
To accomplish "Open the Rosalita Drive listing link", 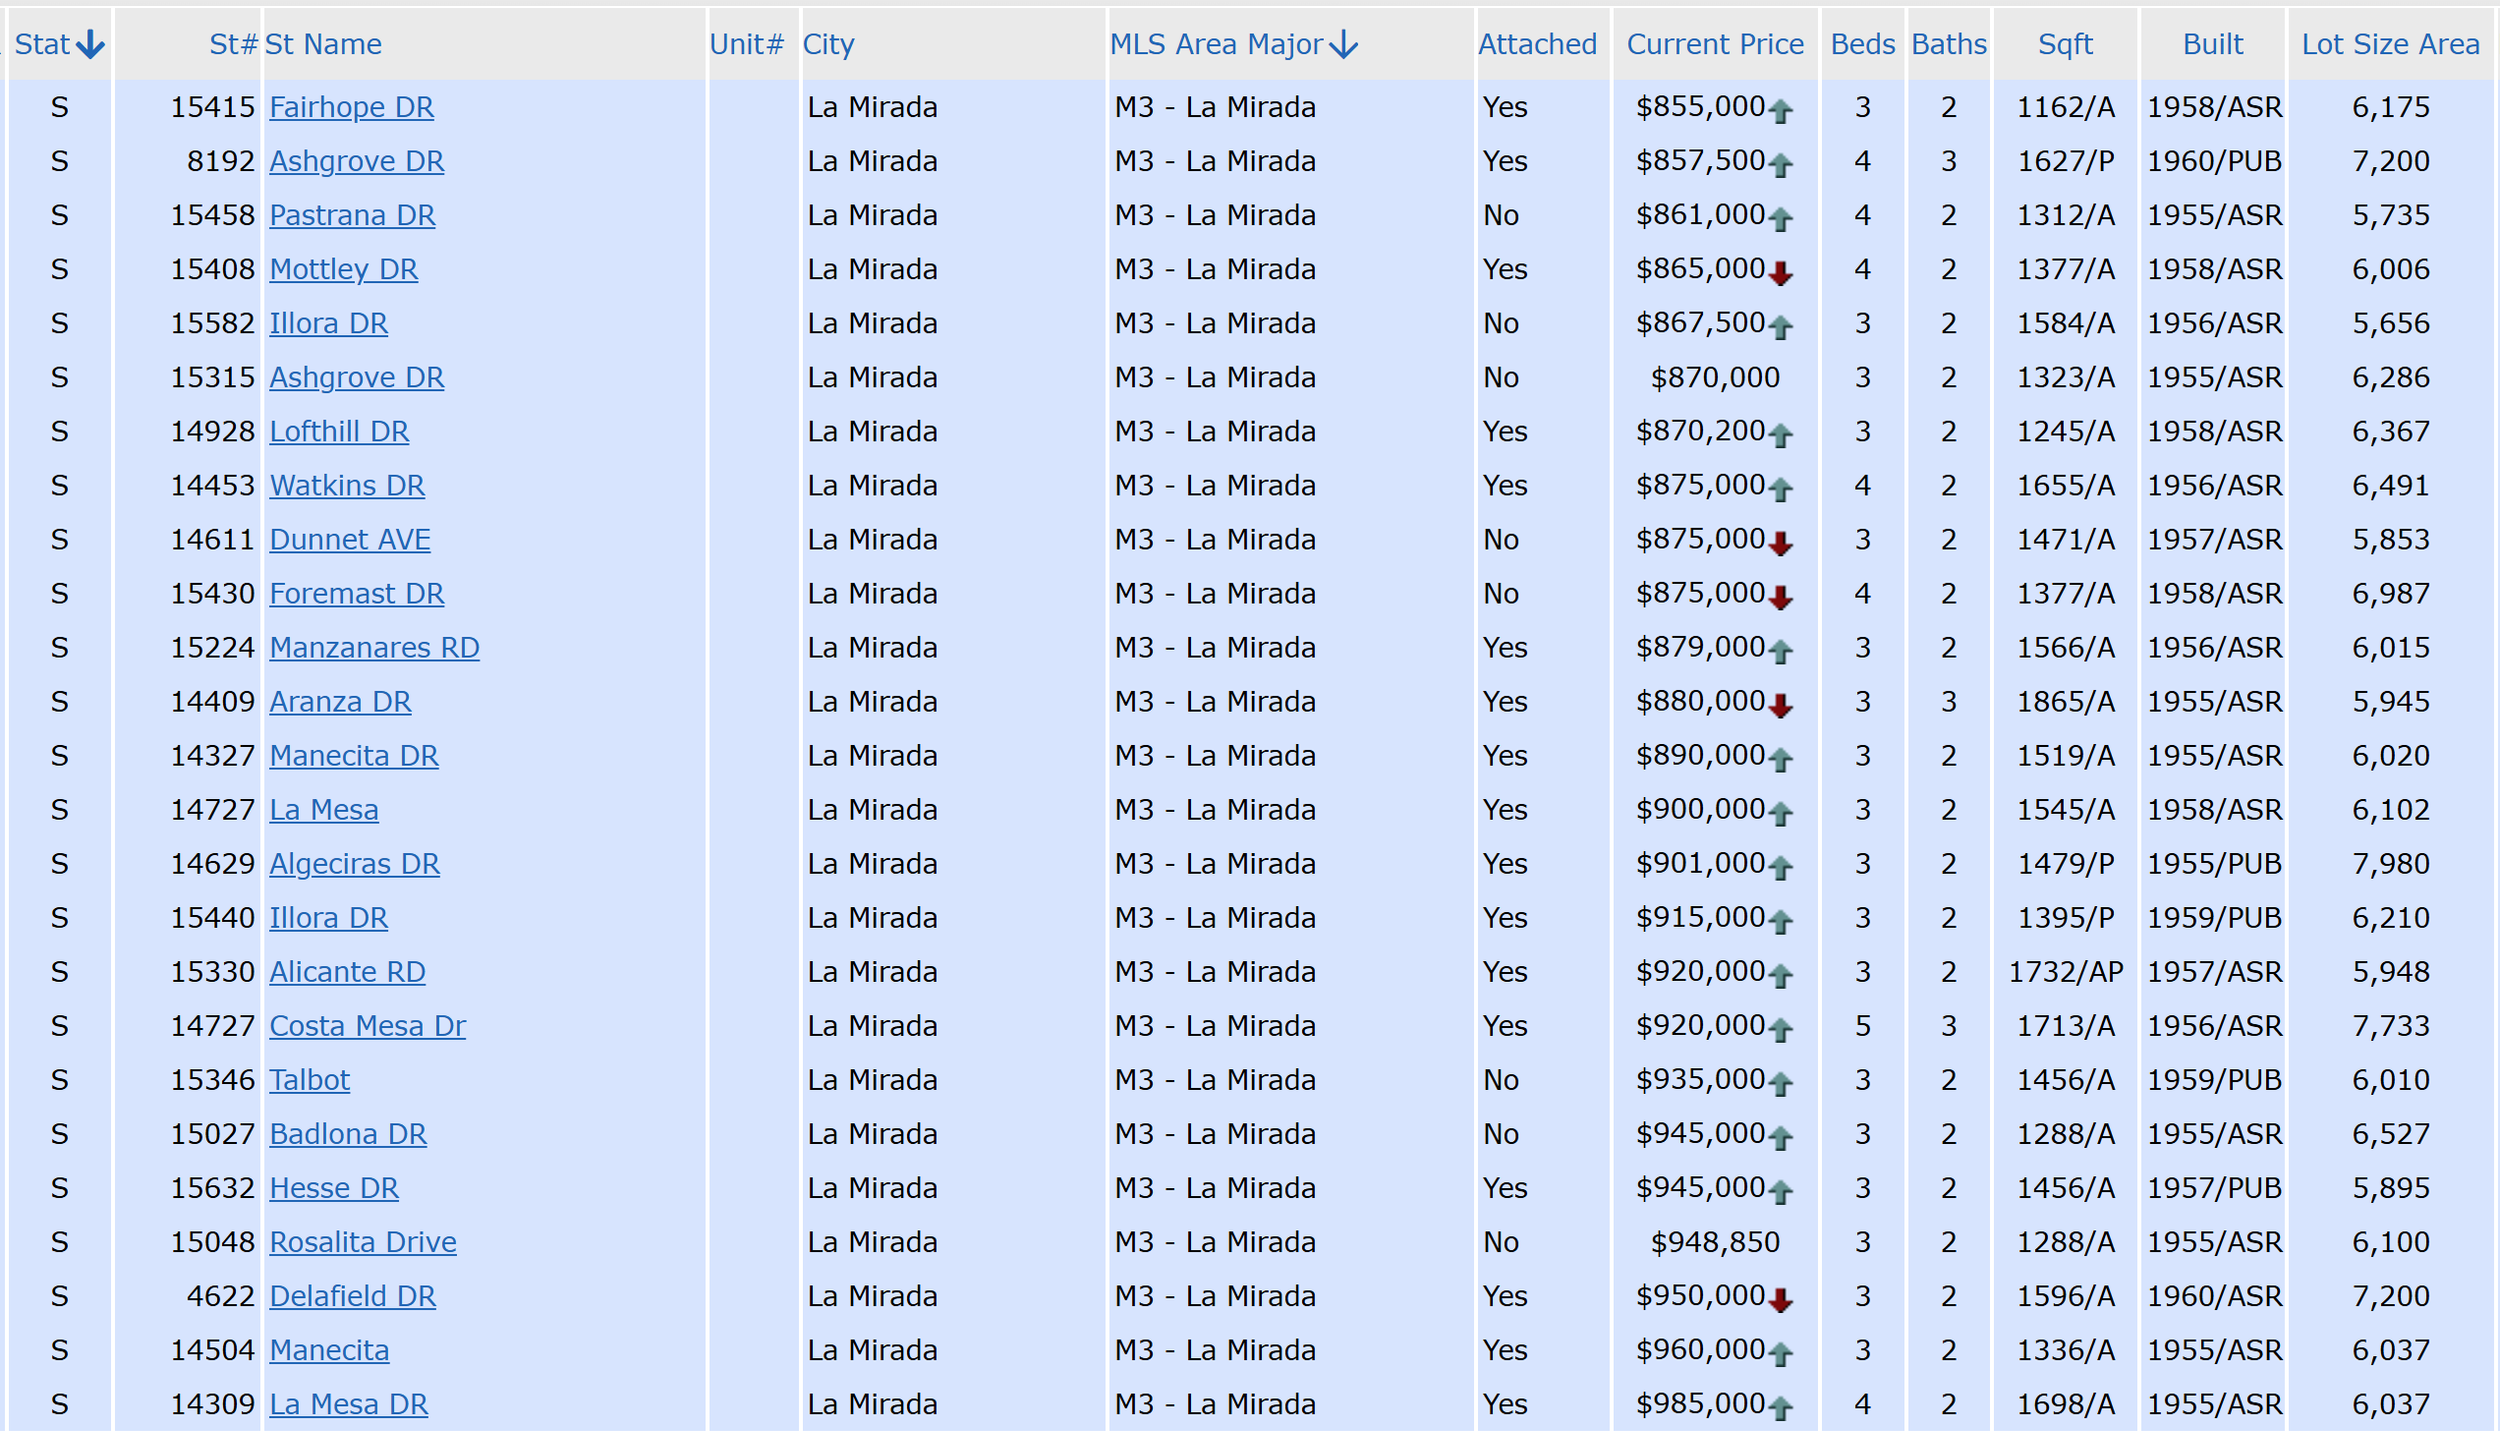I will click(x=362, y=1242).
